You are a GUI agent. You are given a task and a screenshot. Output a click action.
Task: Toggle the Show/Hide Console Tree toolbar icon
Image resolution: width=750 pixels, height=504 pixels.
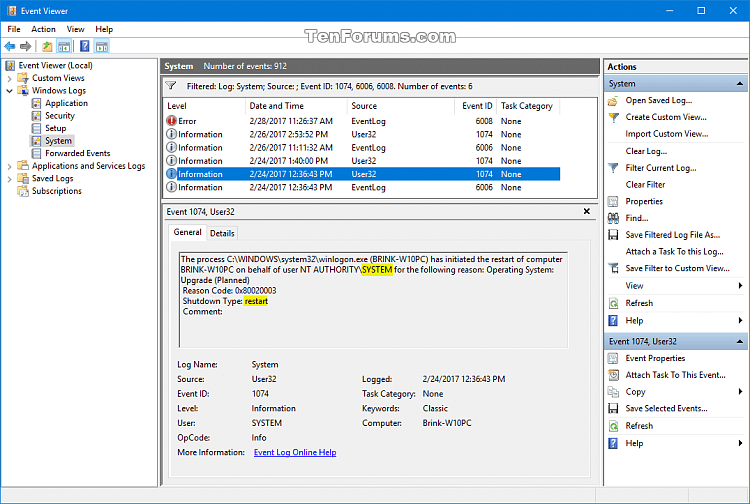[64, 46]
